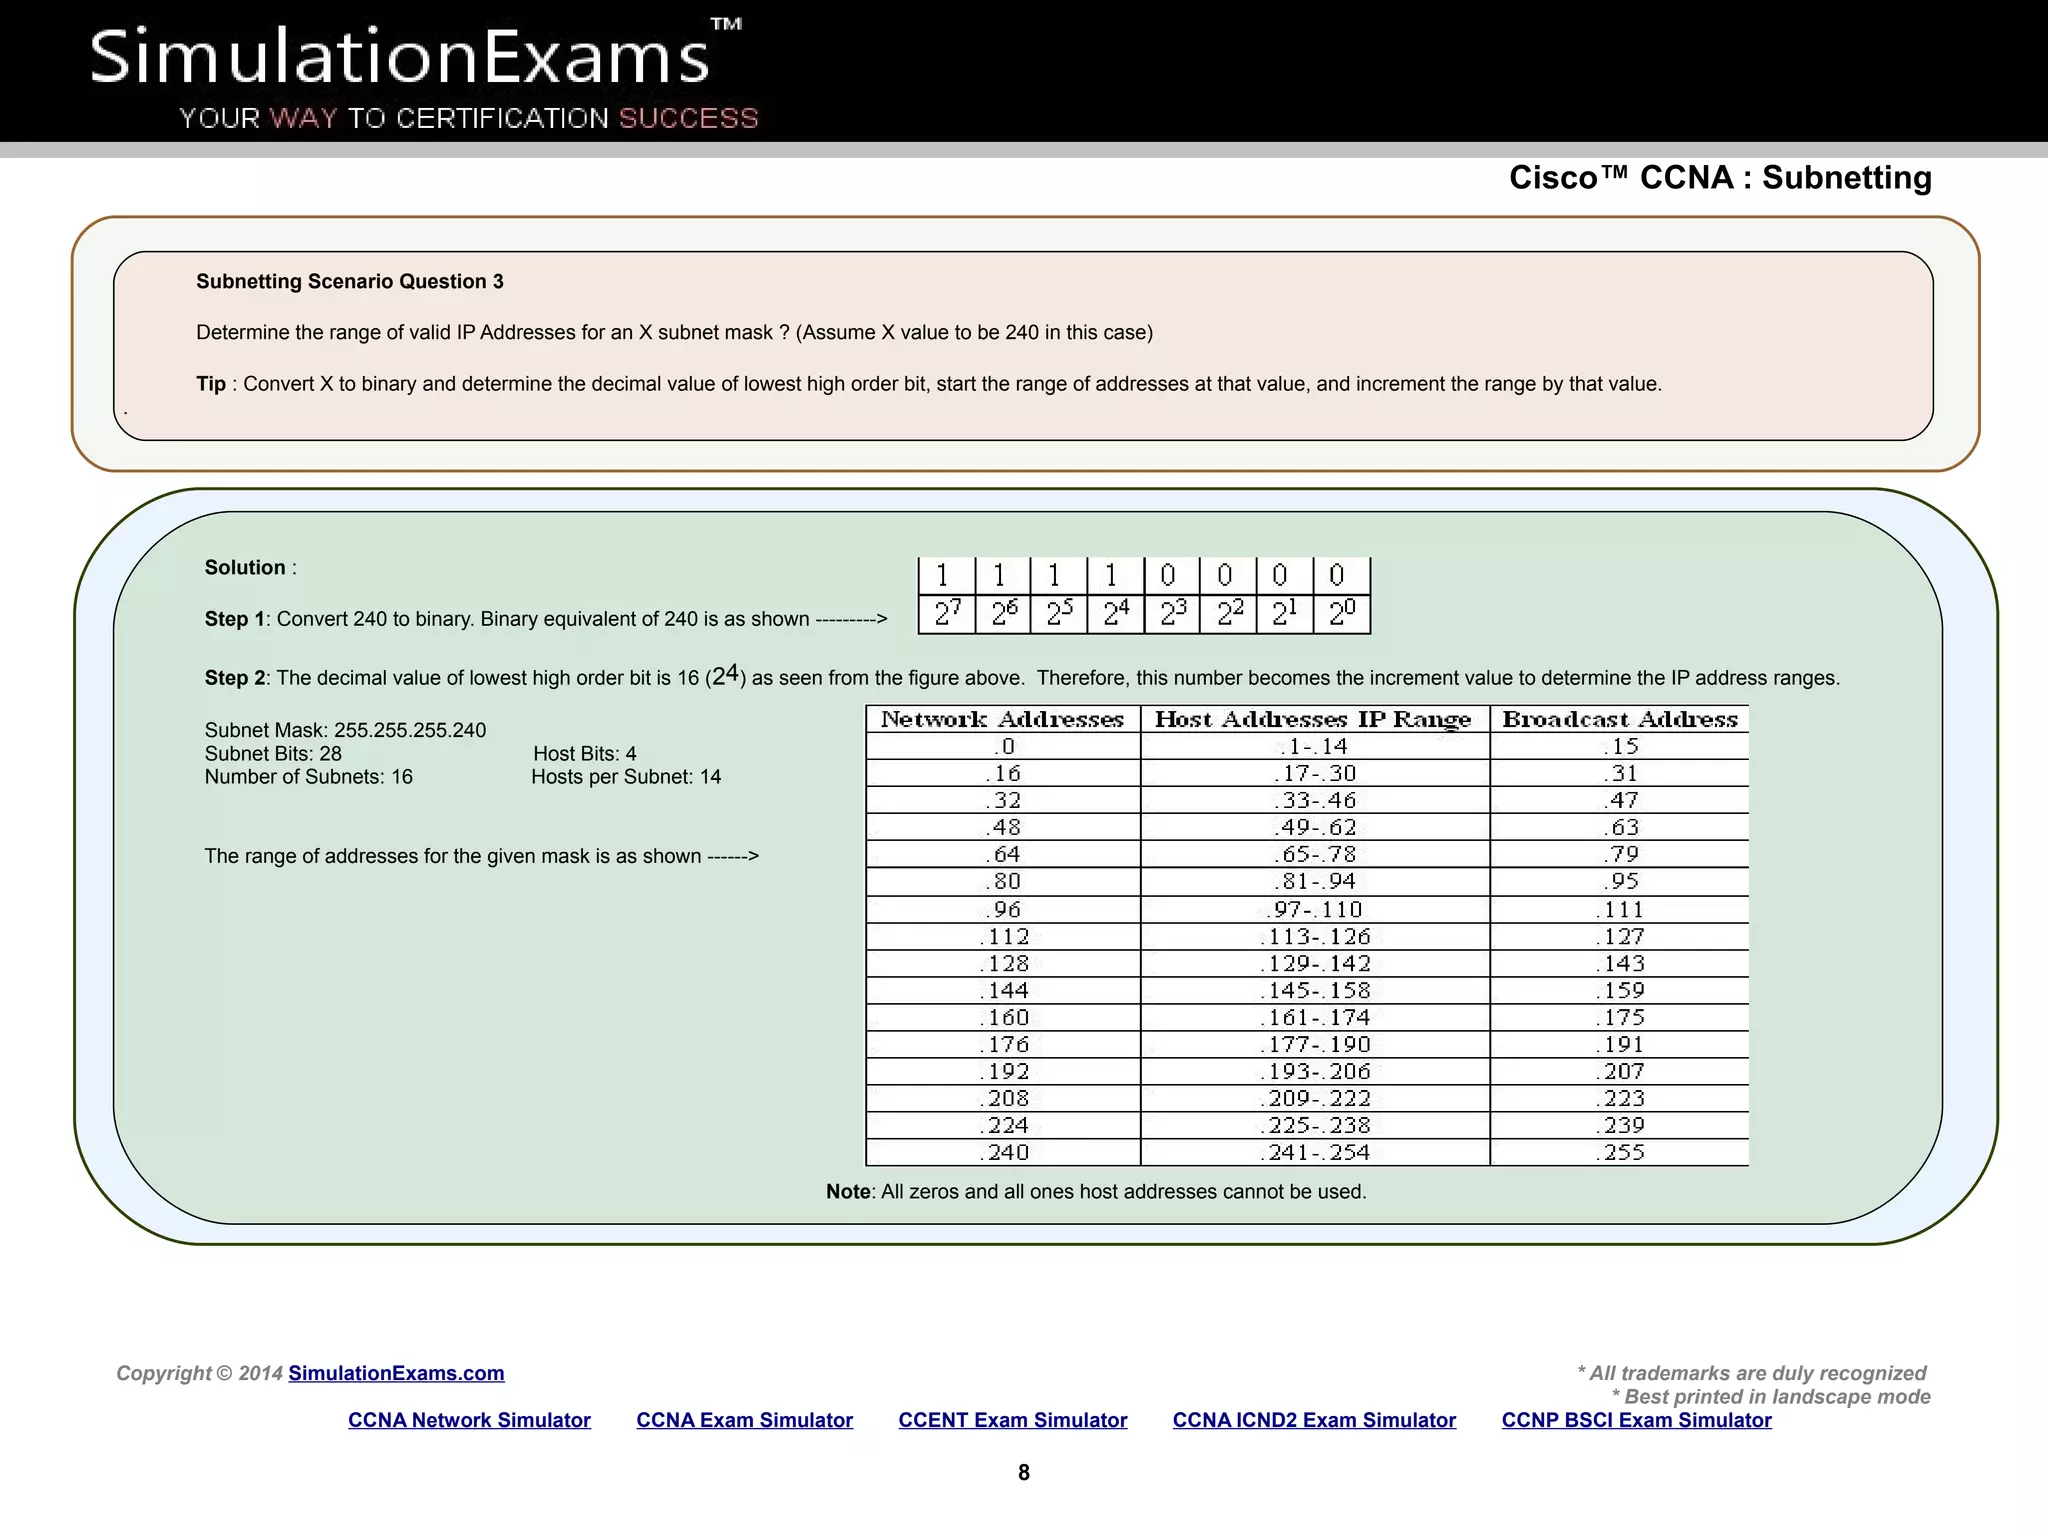
Task: Click the '.32' network address cell
Action: [x=1003, y=800]
